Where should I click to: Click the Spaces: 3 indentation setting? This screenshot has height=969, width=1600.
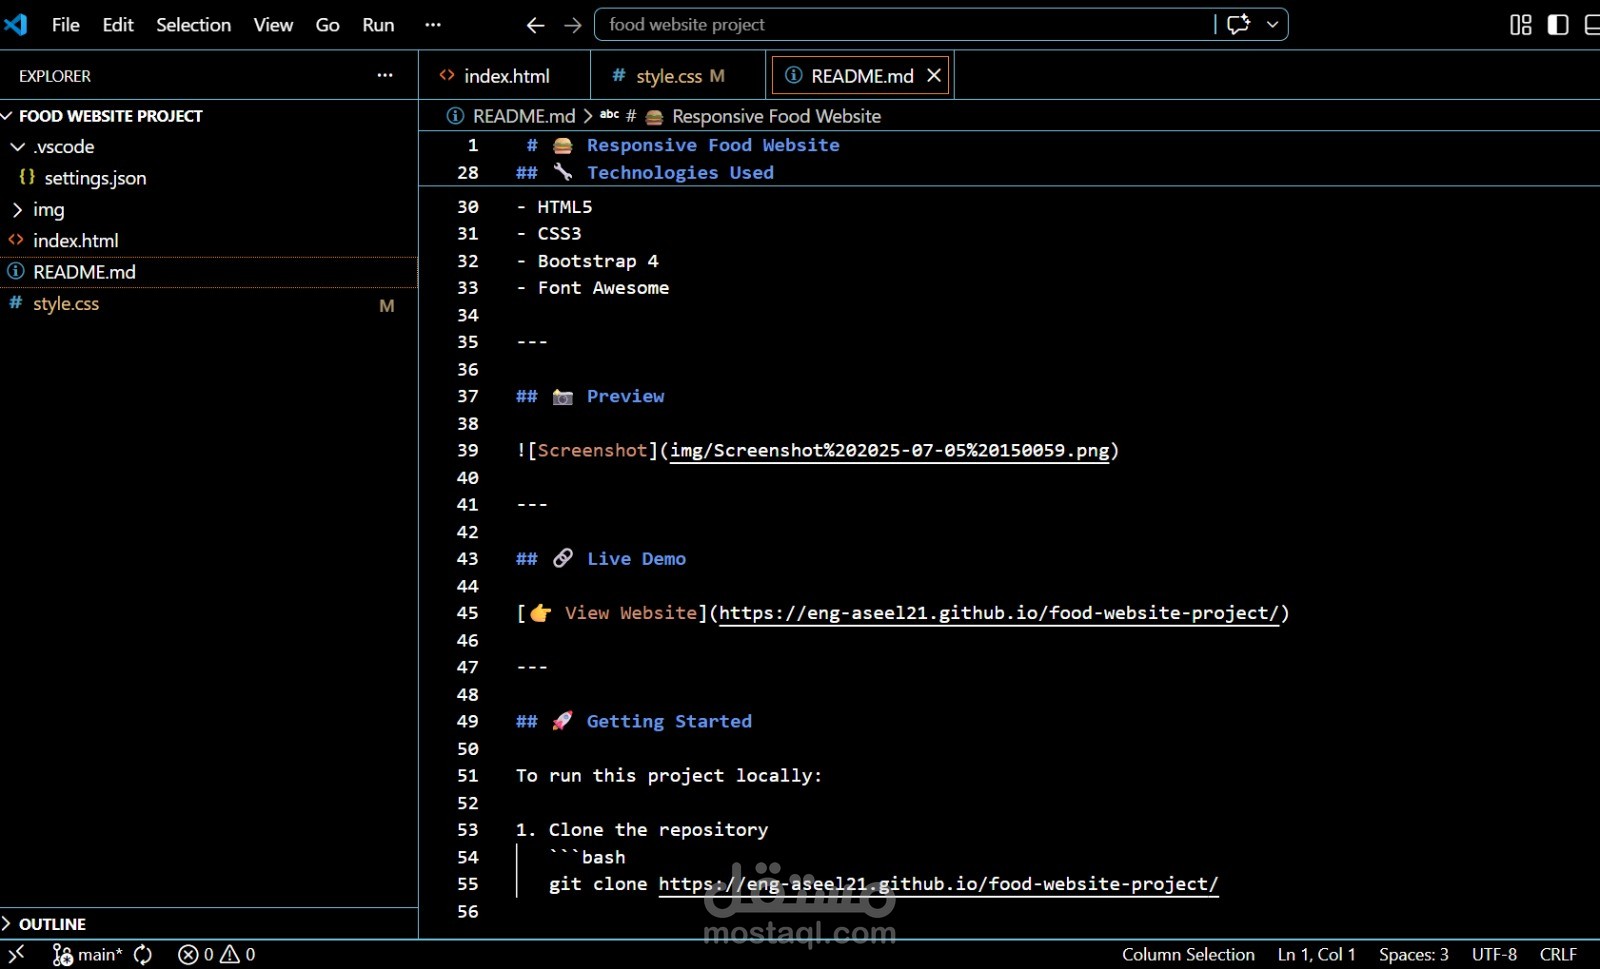click(1413, 954)
